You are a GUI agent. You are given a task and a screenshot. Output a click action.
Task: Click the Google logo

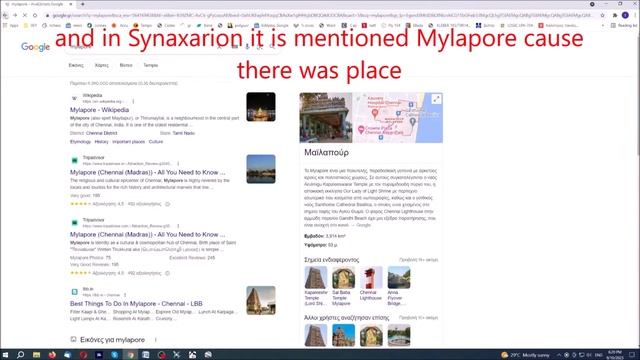36,47
